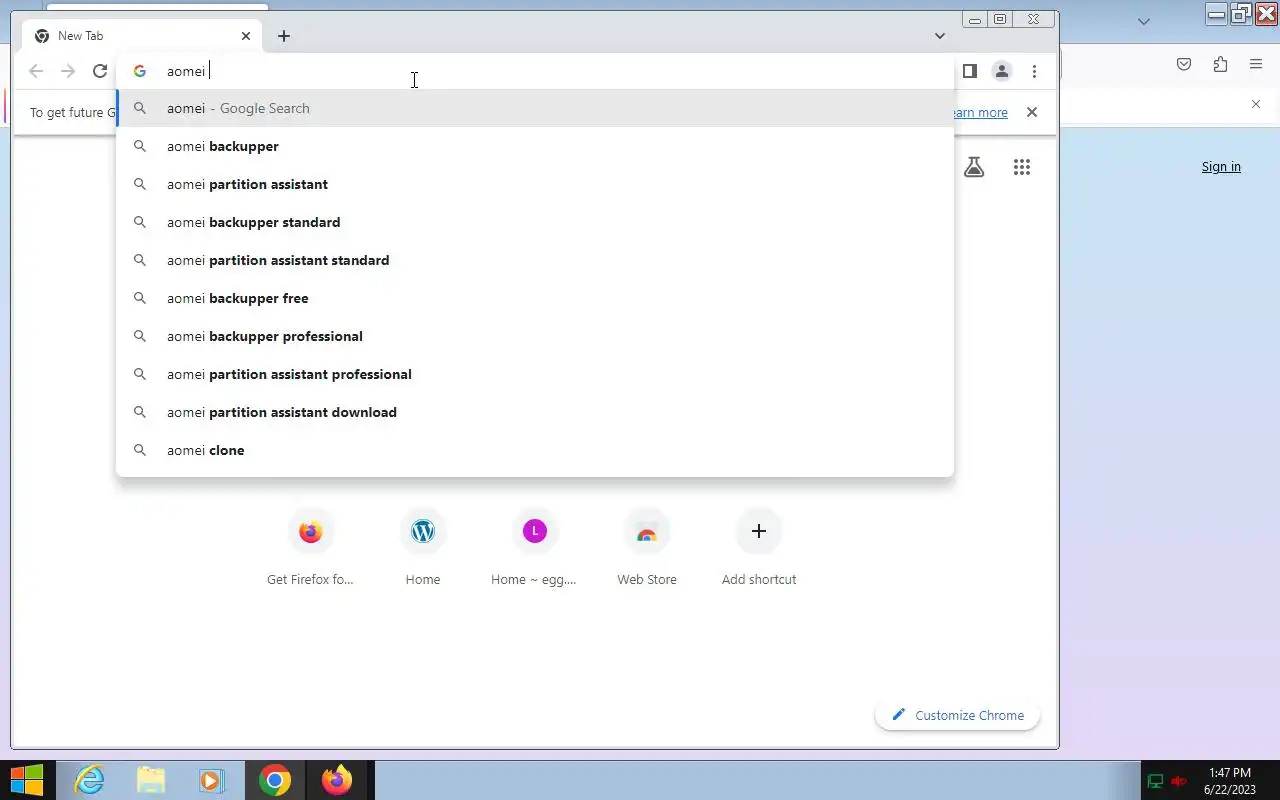
Task: Launch Internet Explorer from taskbar
Action: tap(90, 780)
